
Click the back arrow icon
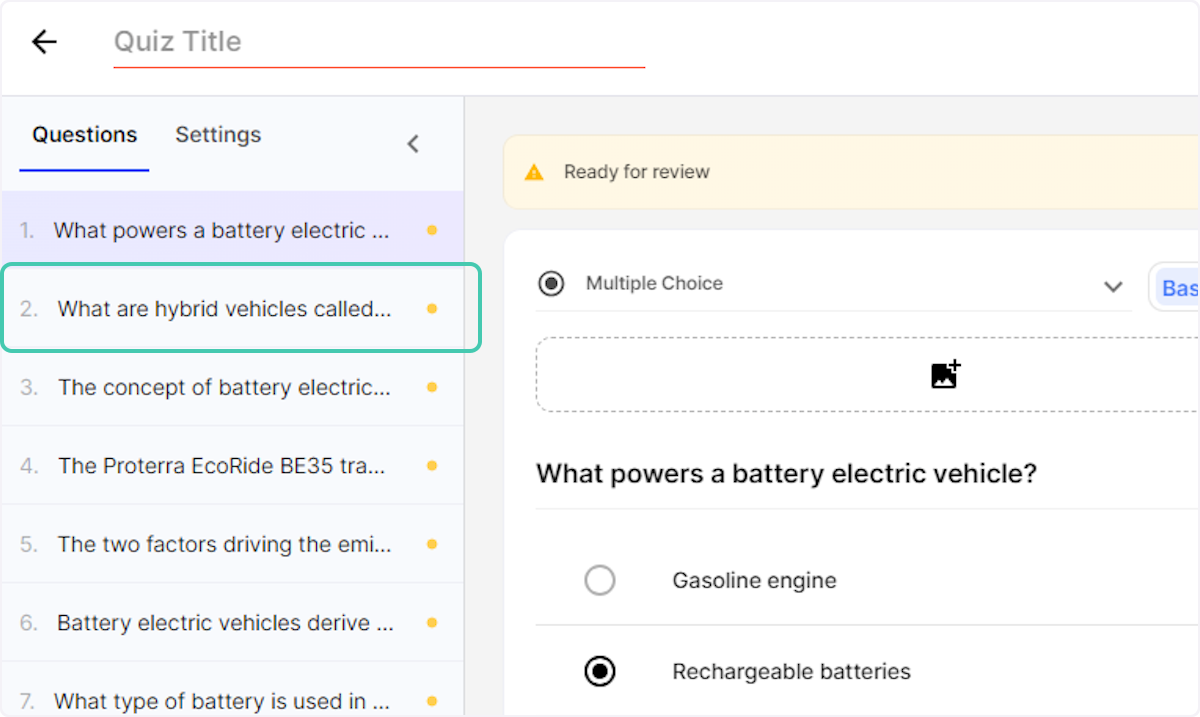(x=44, y=42)
